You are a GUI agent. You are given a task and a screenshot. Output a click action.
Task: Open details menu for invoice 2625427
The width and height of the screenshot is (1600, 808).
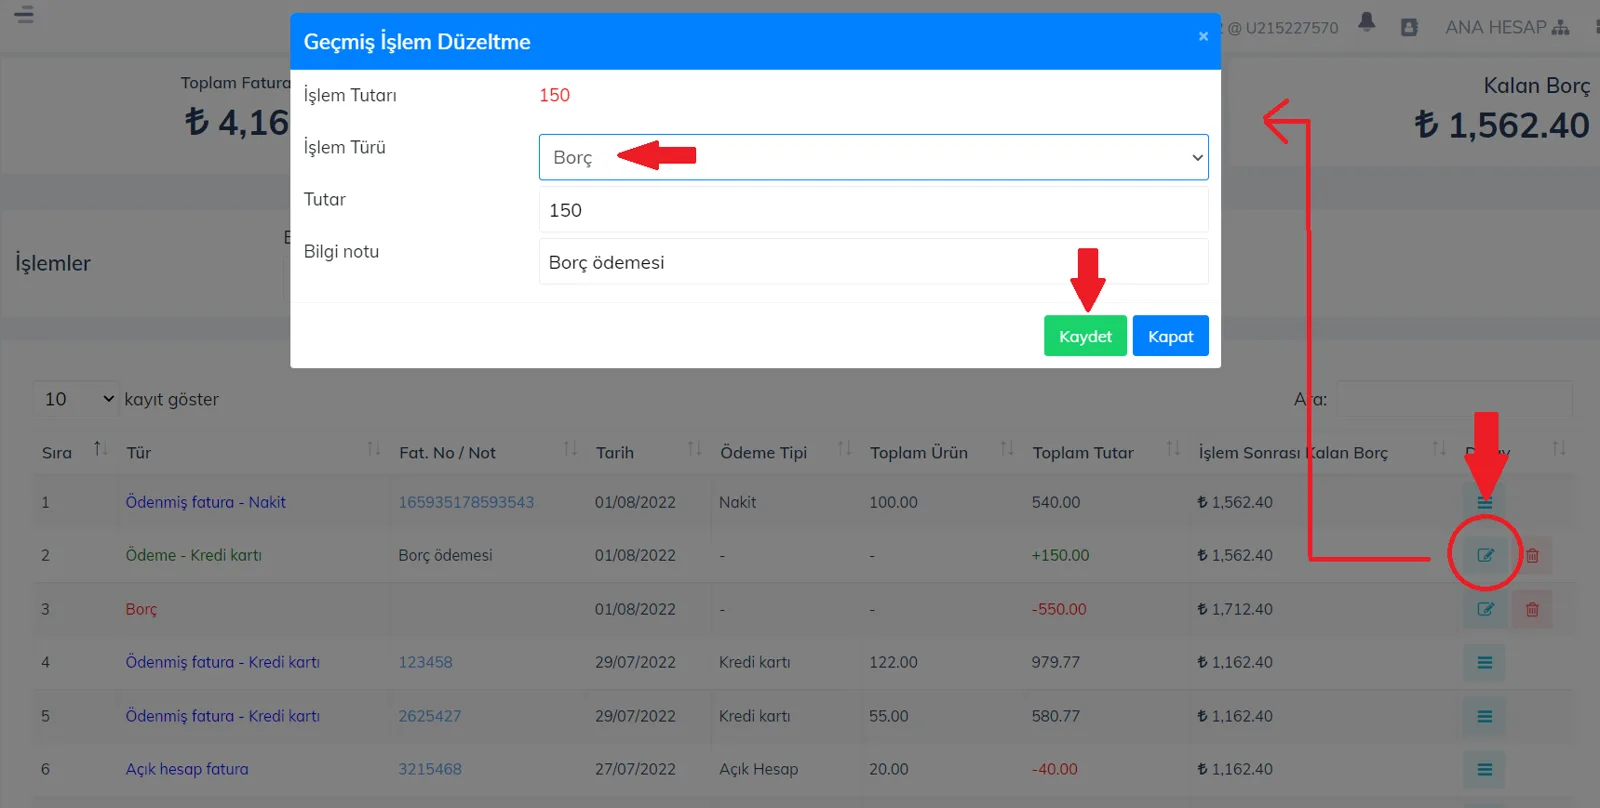(x=1485, y=716)
